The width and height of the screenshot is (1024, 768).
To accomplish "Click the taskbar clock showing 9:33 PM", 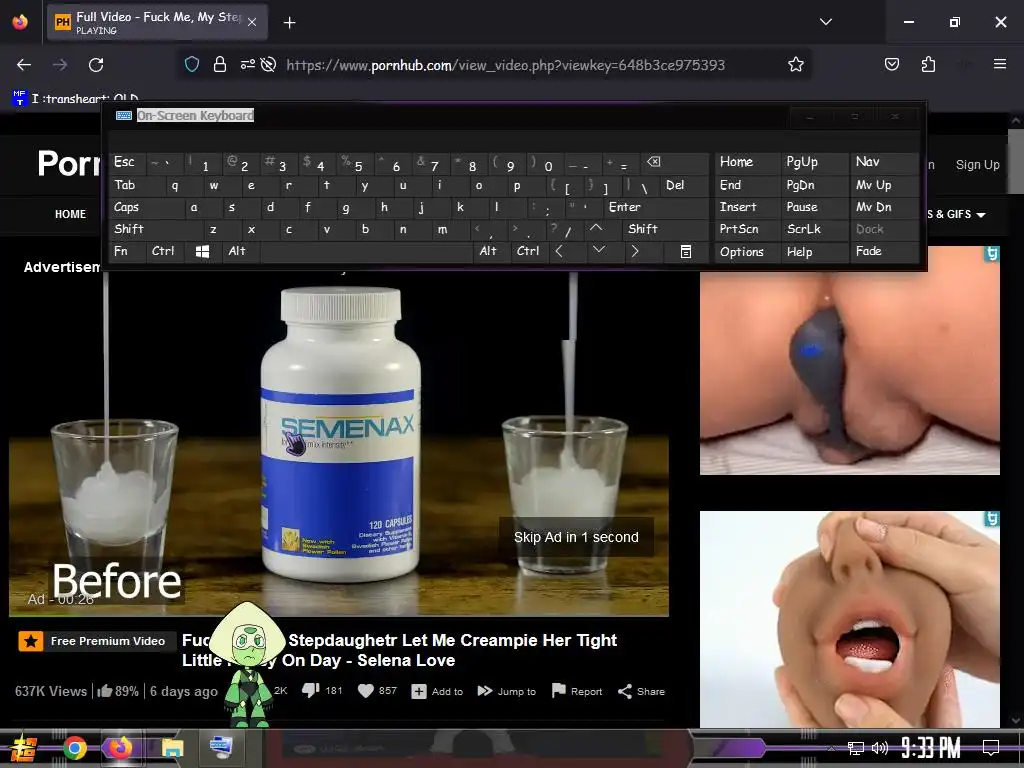I will tap(931, 747).
